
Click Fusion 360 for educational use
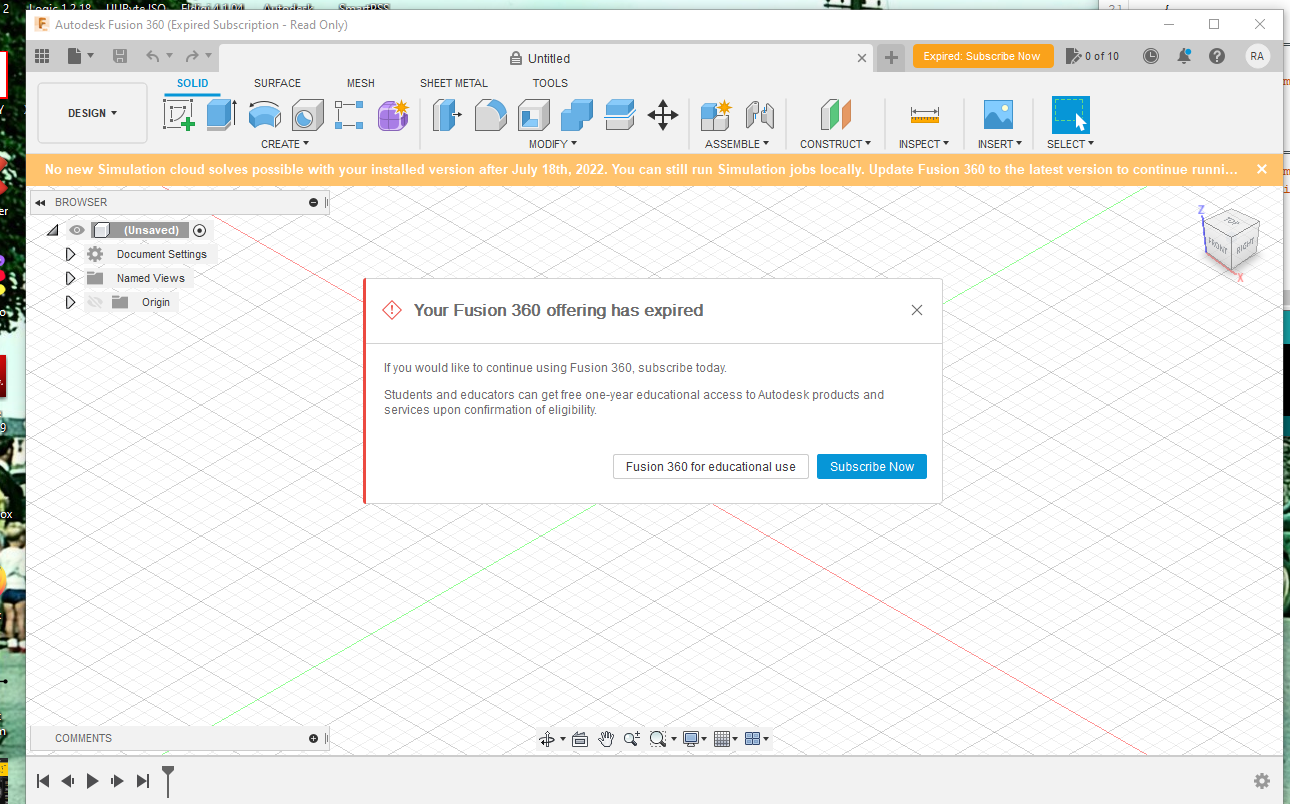[710, 466]
